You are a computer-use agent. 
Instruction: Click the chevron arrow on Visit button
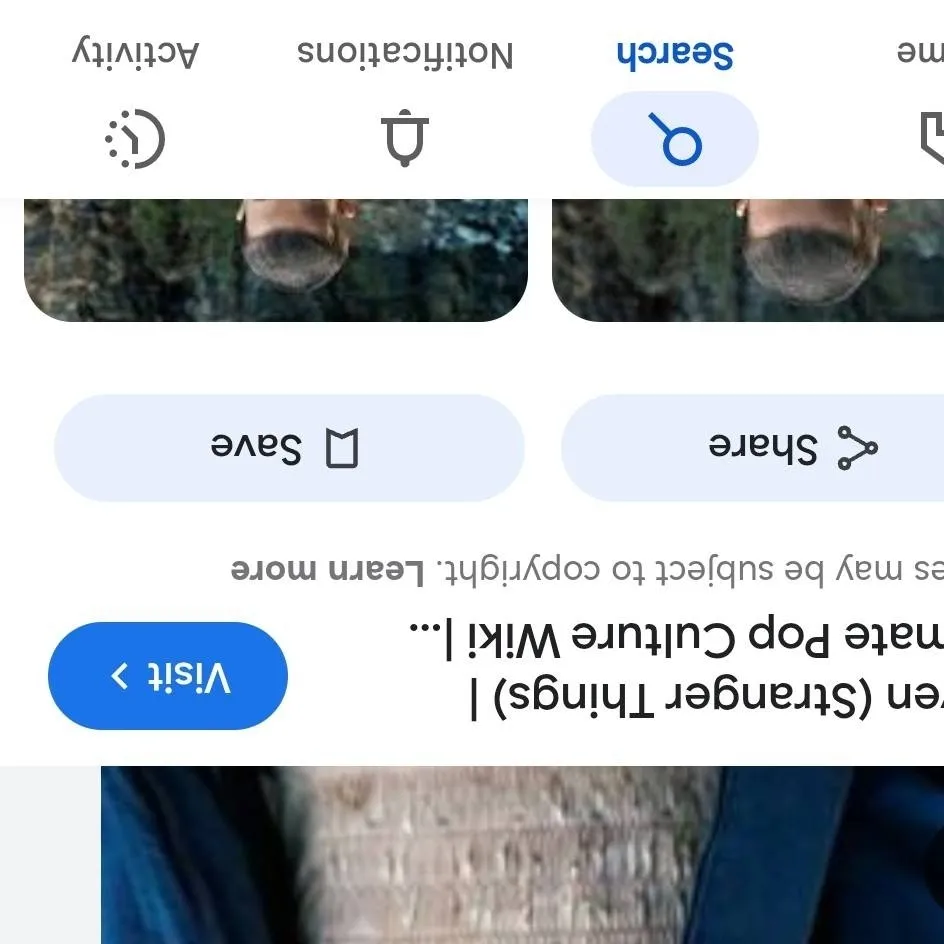click(119, 675)
